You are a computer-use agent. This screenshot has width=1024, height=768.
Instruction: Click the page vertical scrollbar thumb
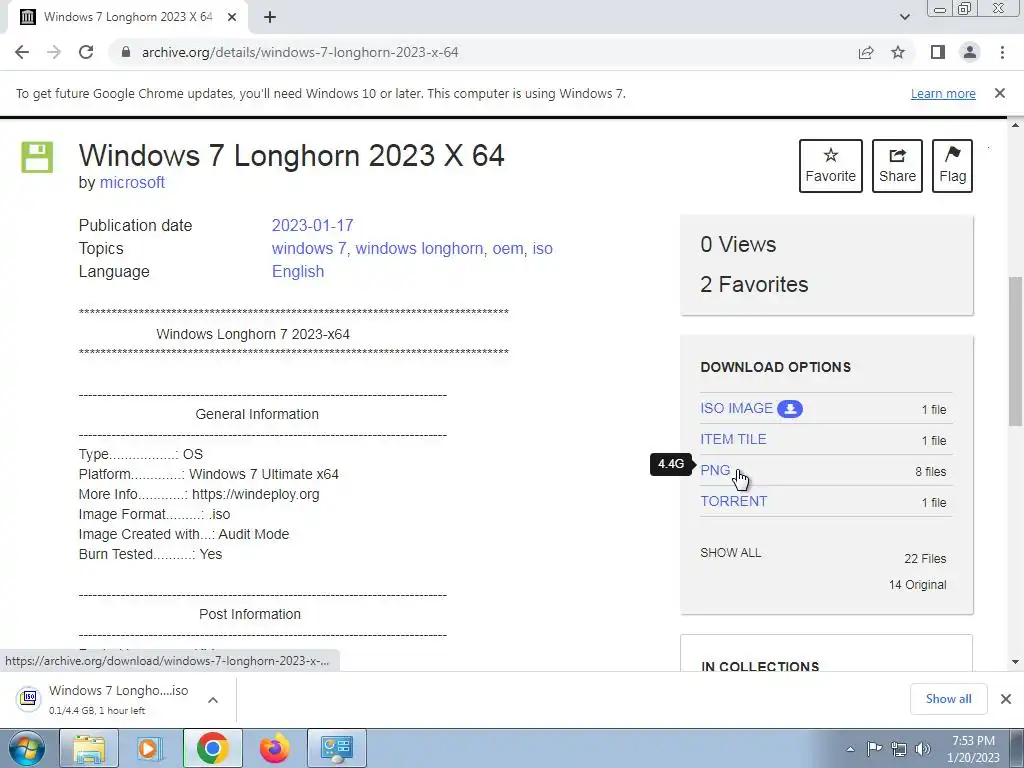[x=1015, y=351]
